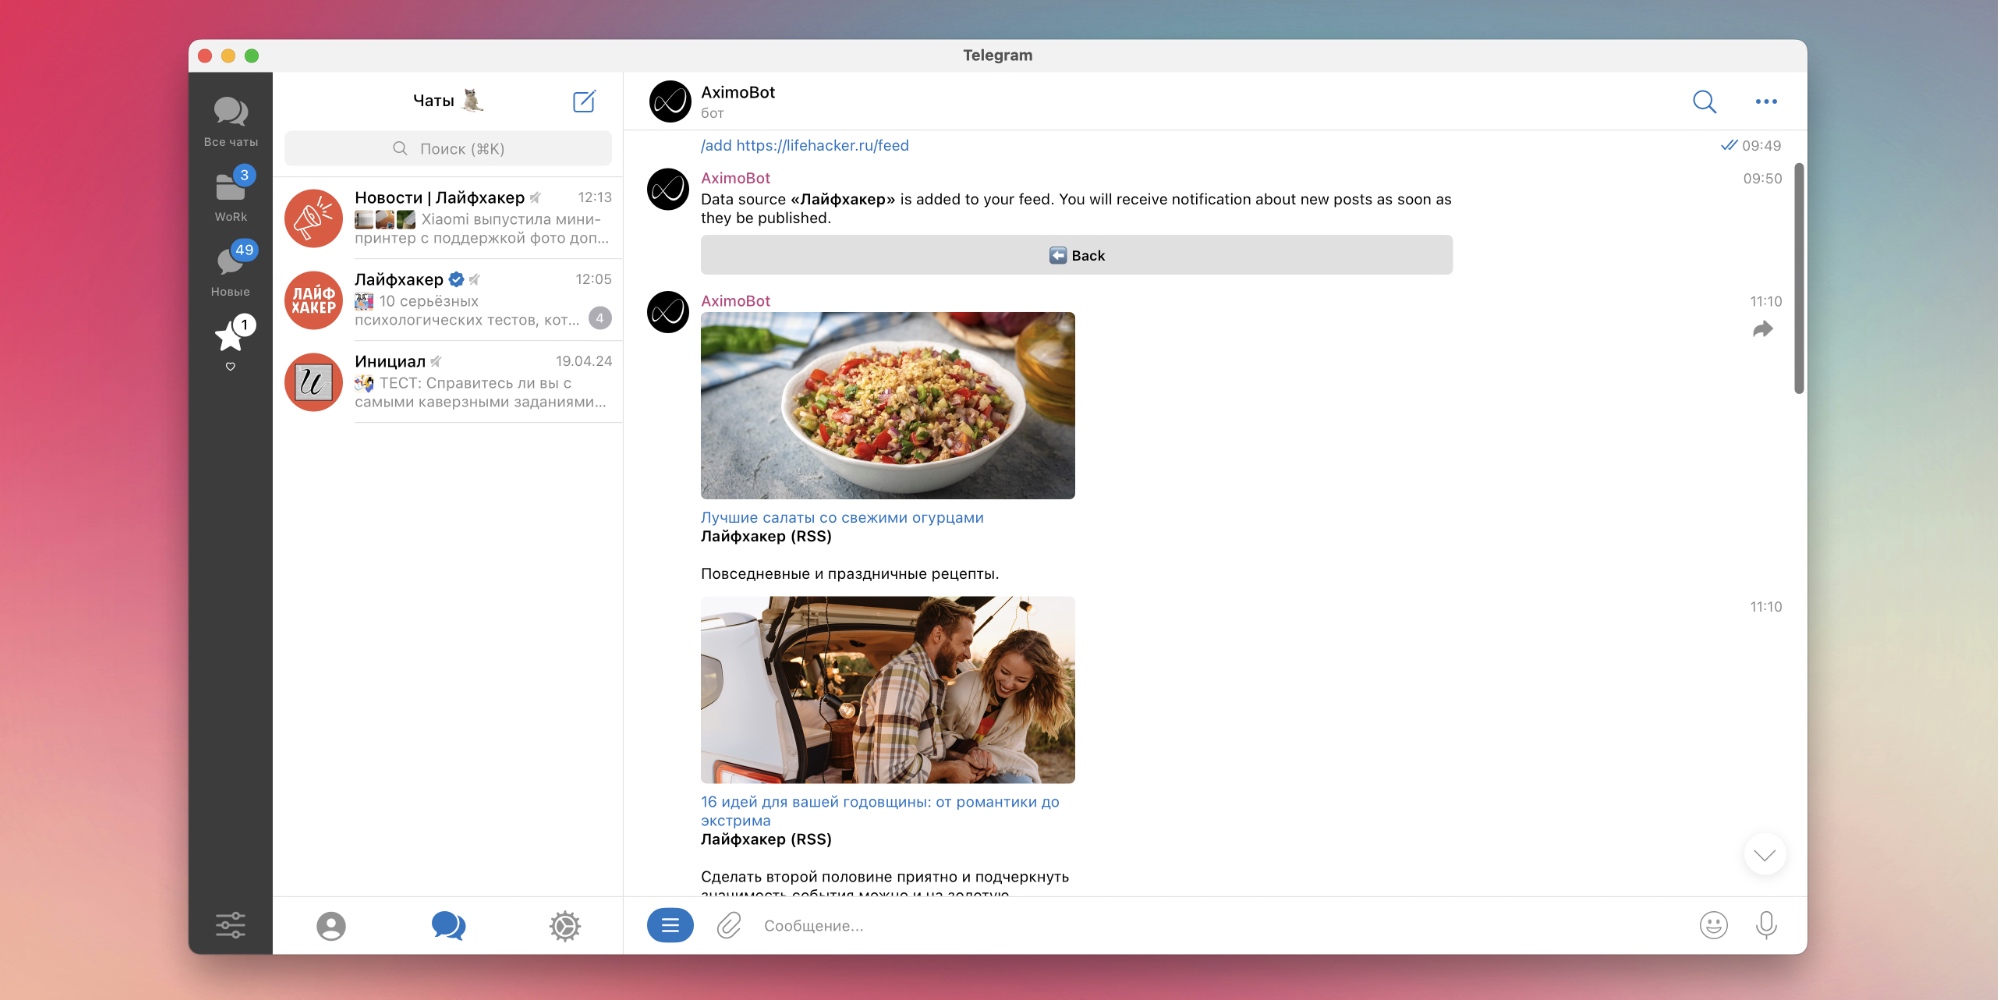Click the 12:13 time on Новости chat
Viewport: 2000px width, 1000px height.
coord(595,197)
